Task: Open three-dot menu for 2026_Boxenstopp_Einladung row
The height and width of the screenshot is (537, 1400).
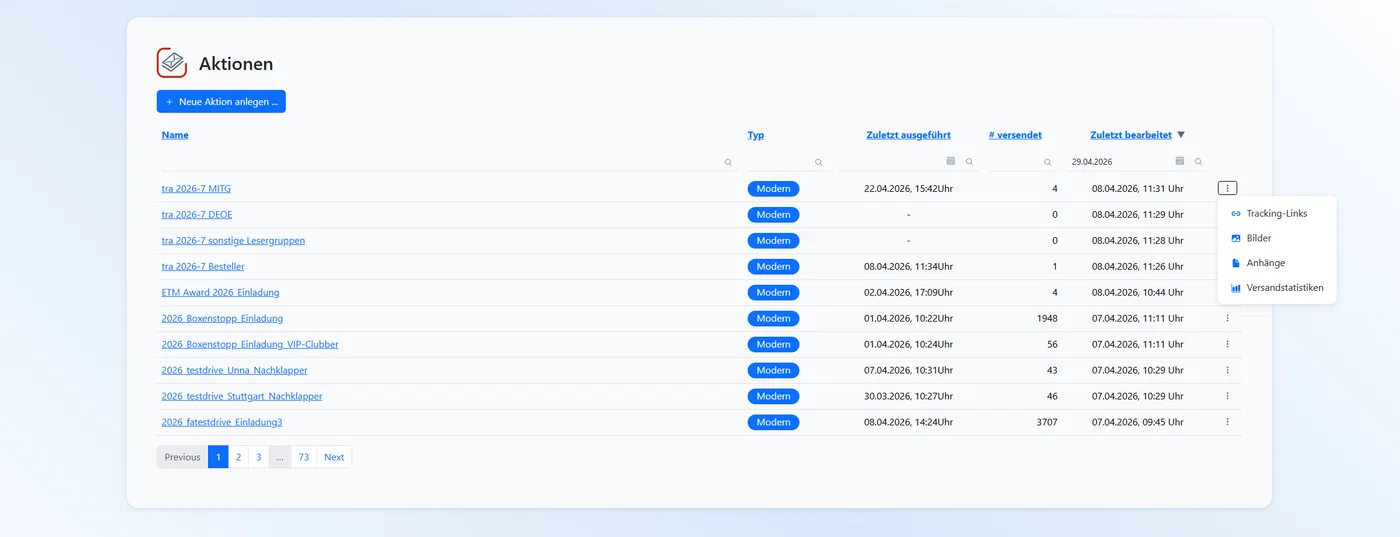Action: click(1227, 318)
